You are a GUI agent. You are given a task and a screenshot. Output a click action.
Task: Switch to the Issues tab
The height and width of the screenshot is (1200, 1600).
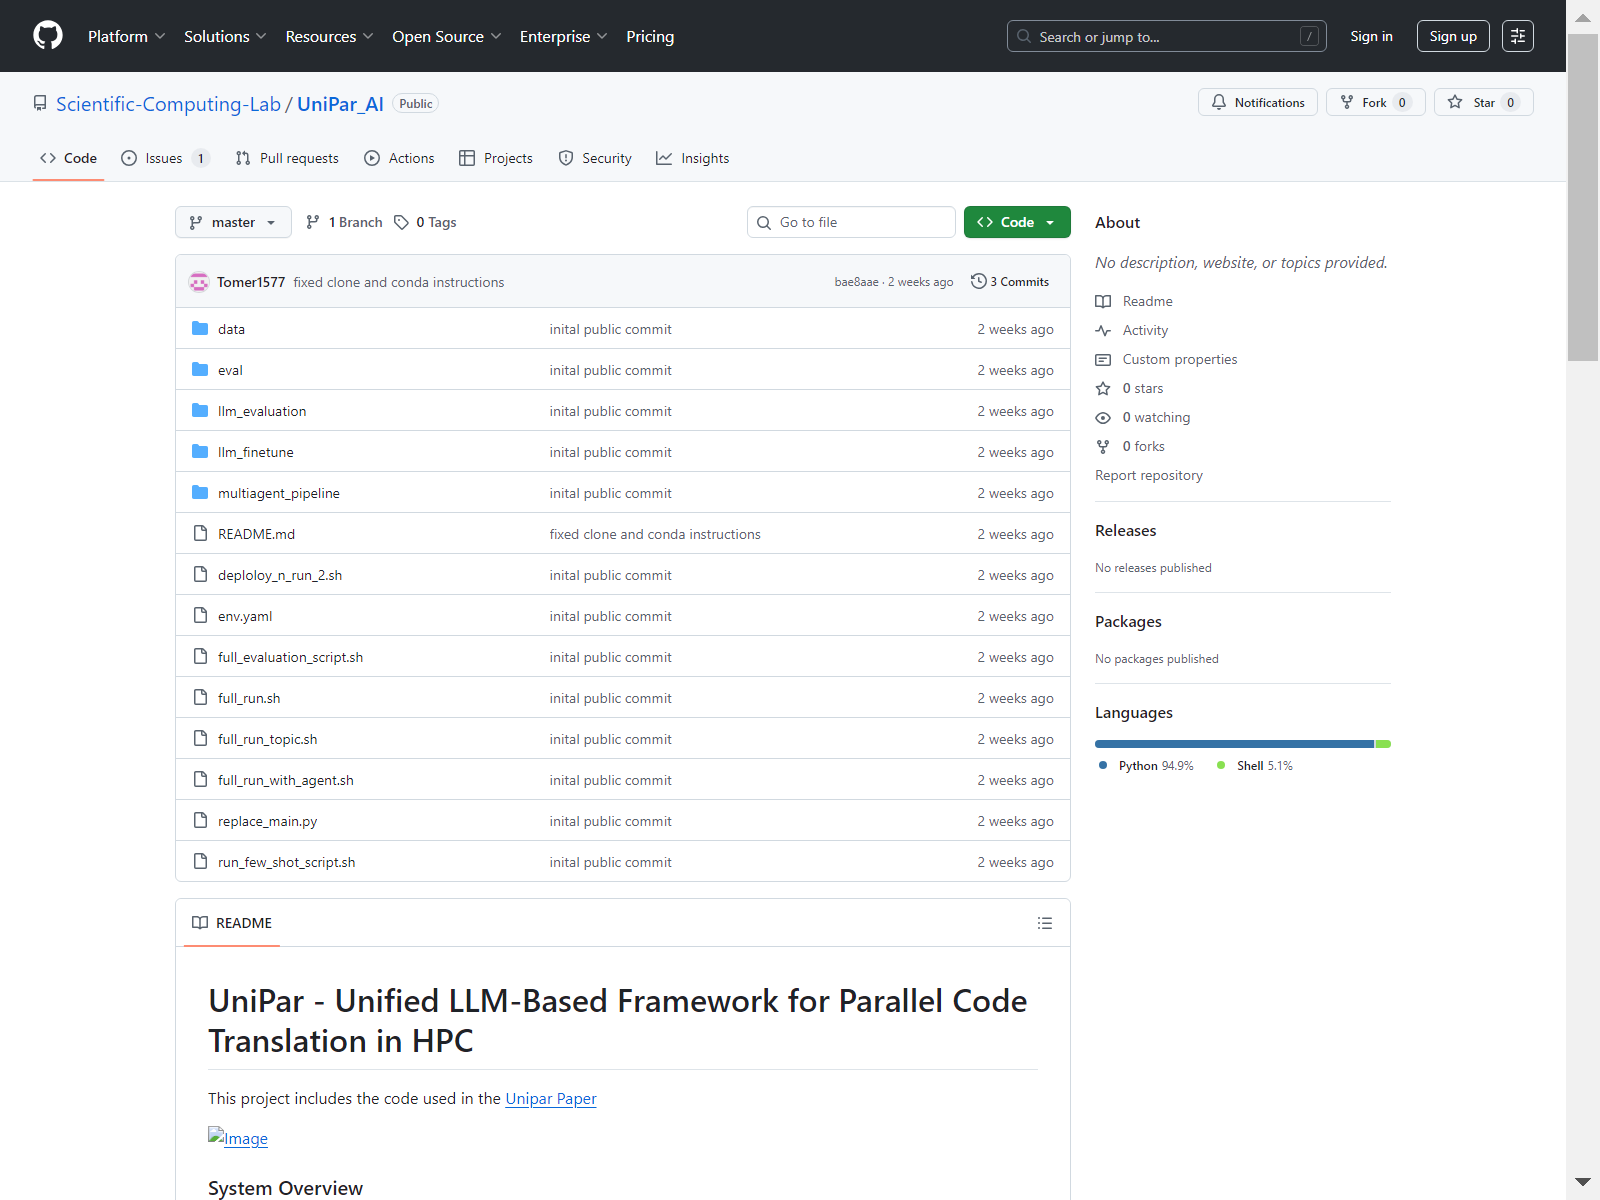[x=165, y=158]
